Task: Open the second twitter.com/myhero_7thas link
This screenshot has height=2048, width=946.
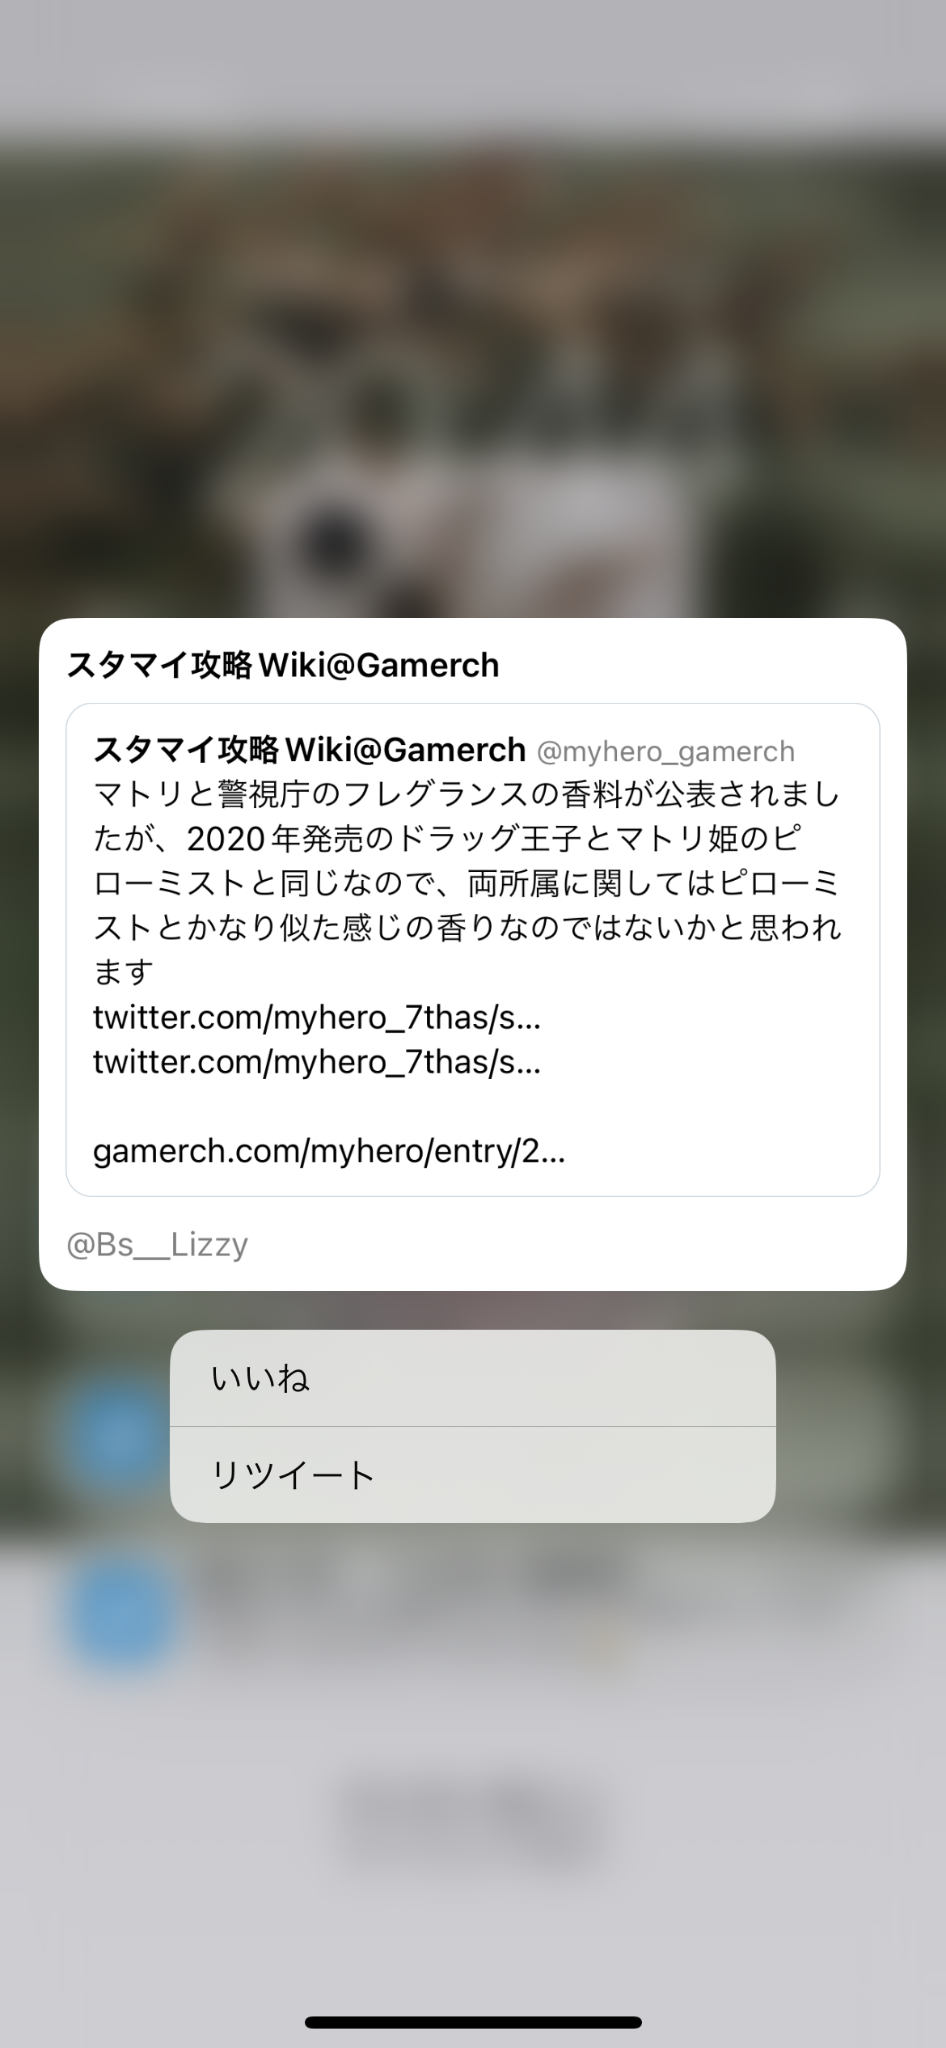Action: [x=317, y=1061]
